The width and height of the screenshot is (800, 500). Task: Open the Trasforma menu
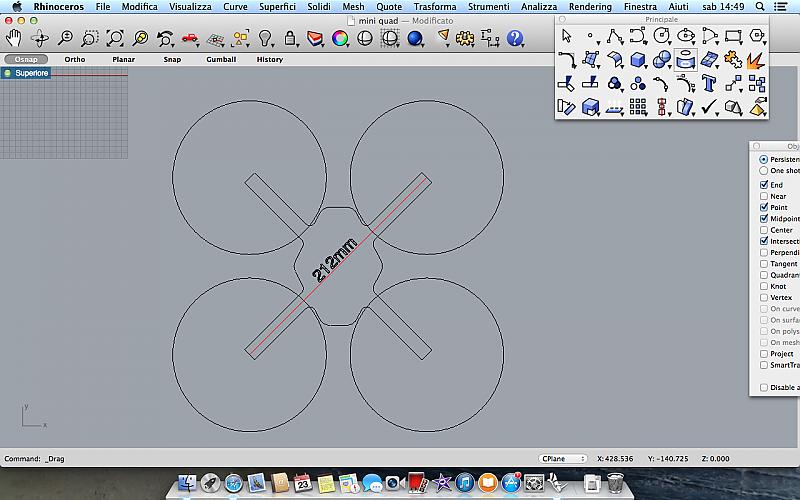[x=435, y=6]
